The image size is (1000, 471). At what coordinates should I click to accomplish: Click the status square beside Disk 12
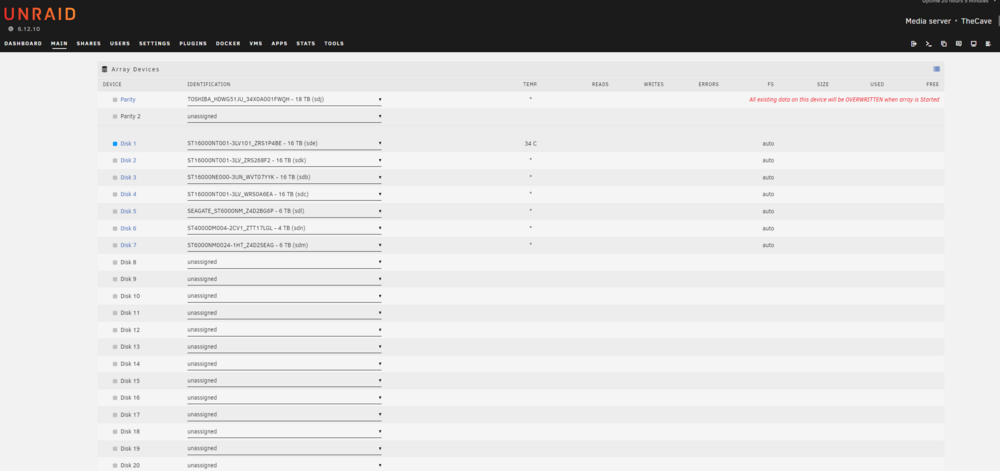click(115, 330)
